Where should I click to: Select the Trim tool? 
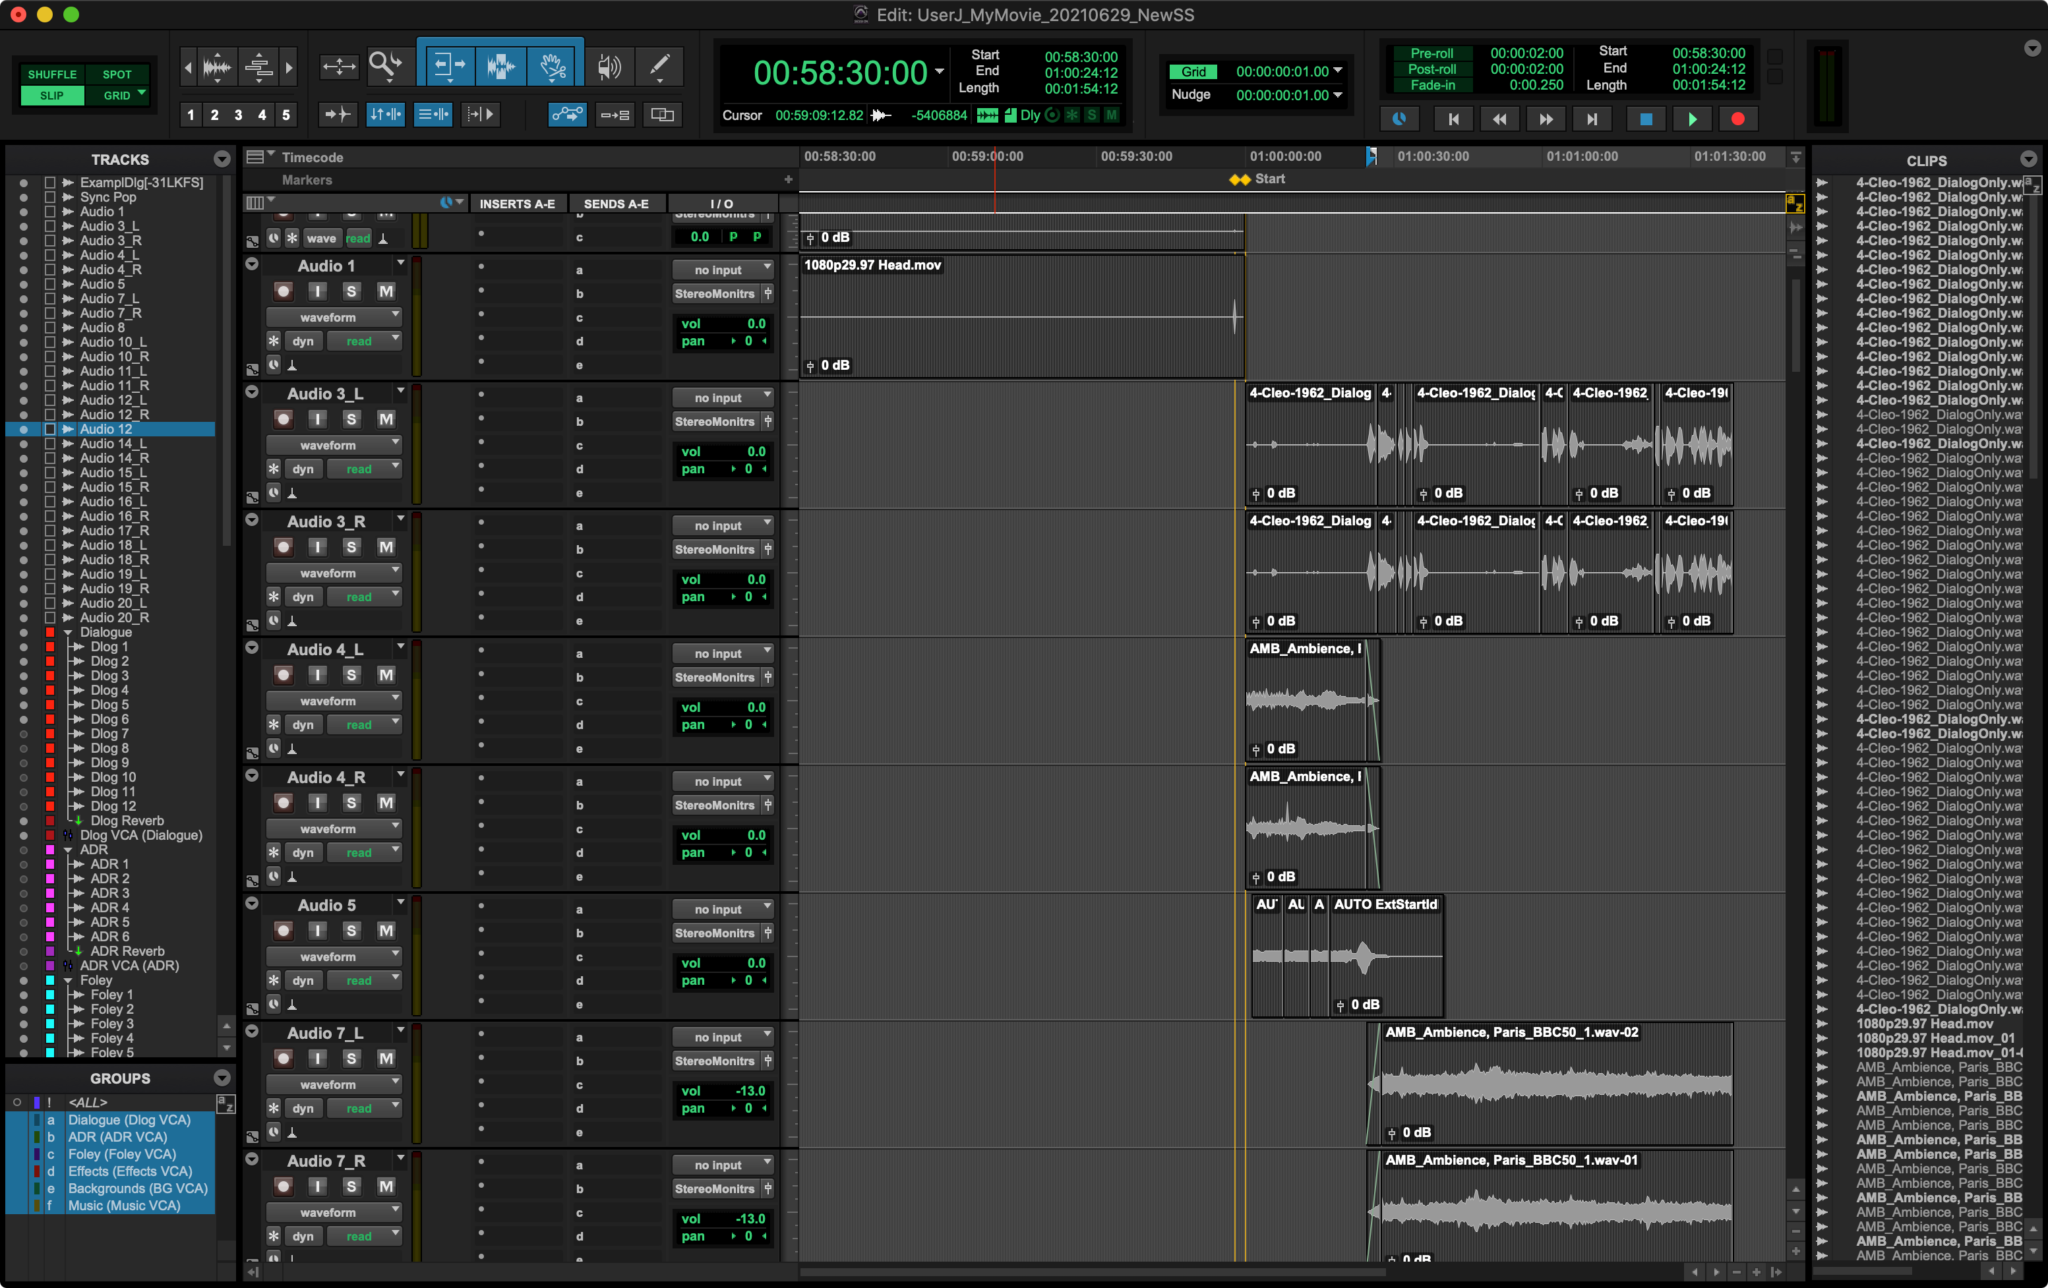click(447, 66)
